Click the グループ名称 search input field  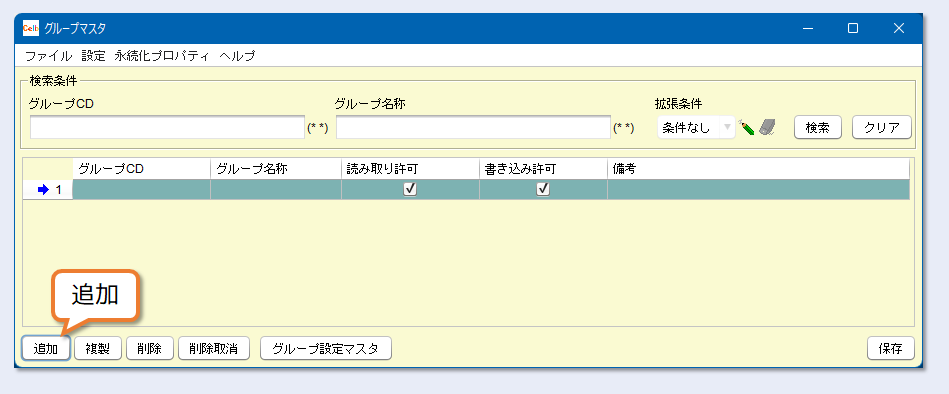[x=473, y=128]
